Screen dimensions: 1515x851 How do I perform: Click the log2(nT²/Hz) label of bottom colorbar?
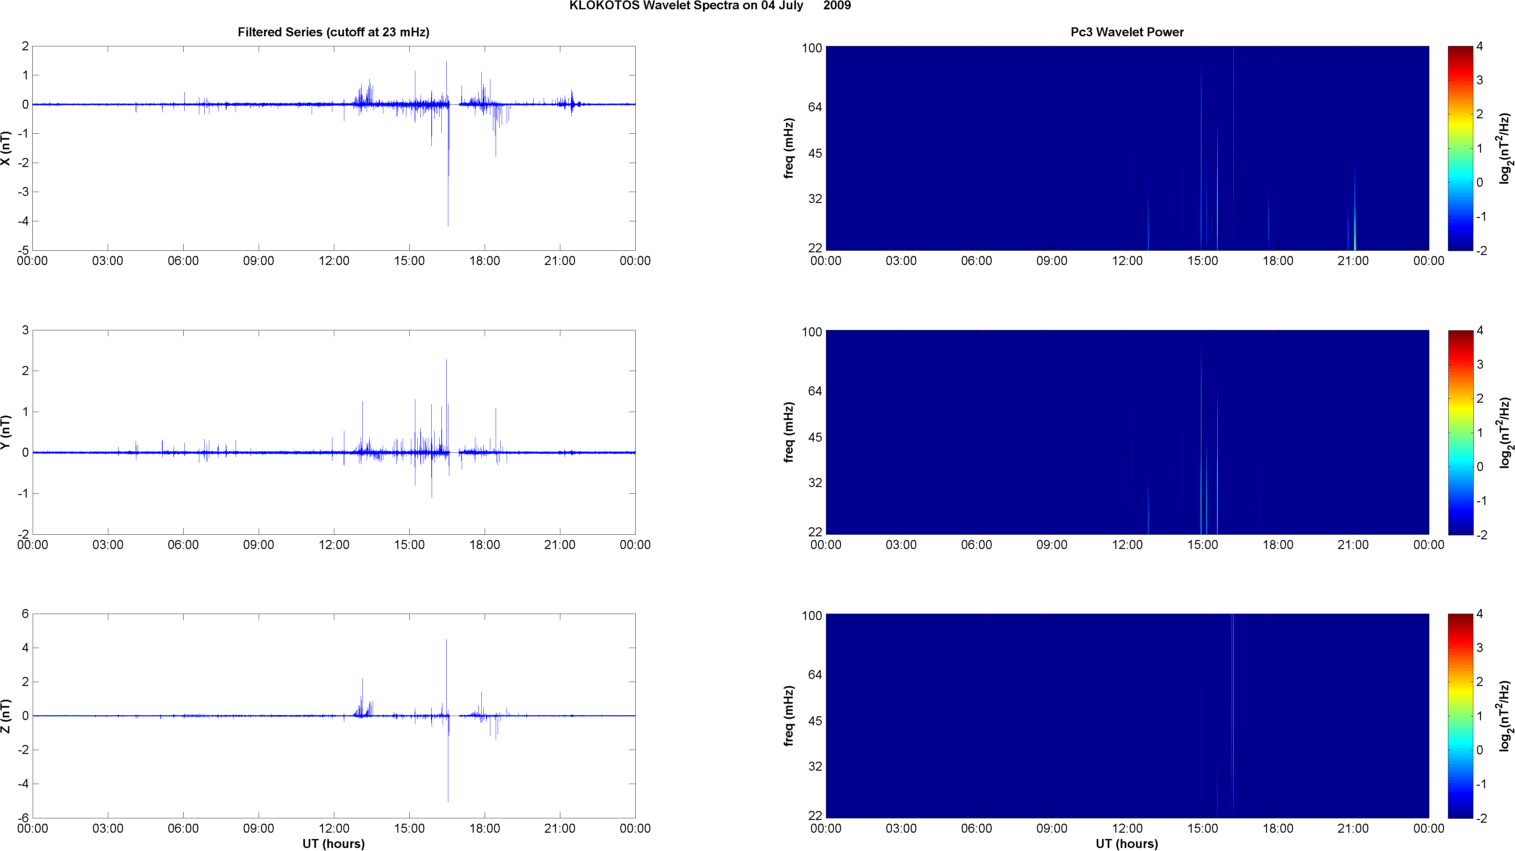(x=1505, y=716)
